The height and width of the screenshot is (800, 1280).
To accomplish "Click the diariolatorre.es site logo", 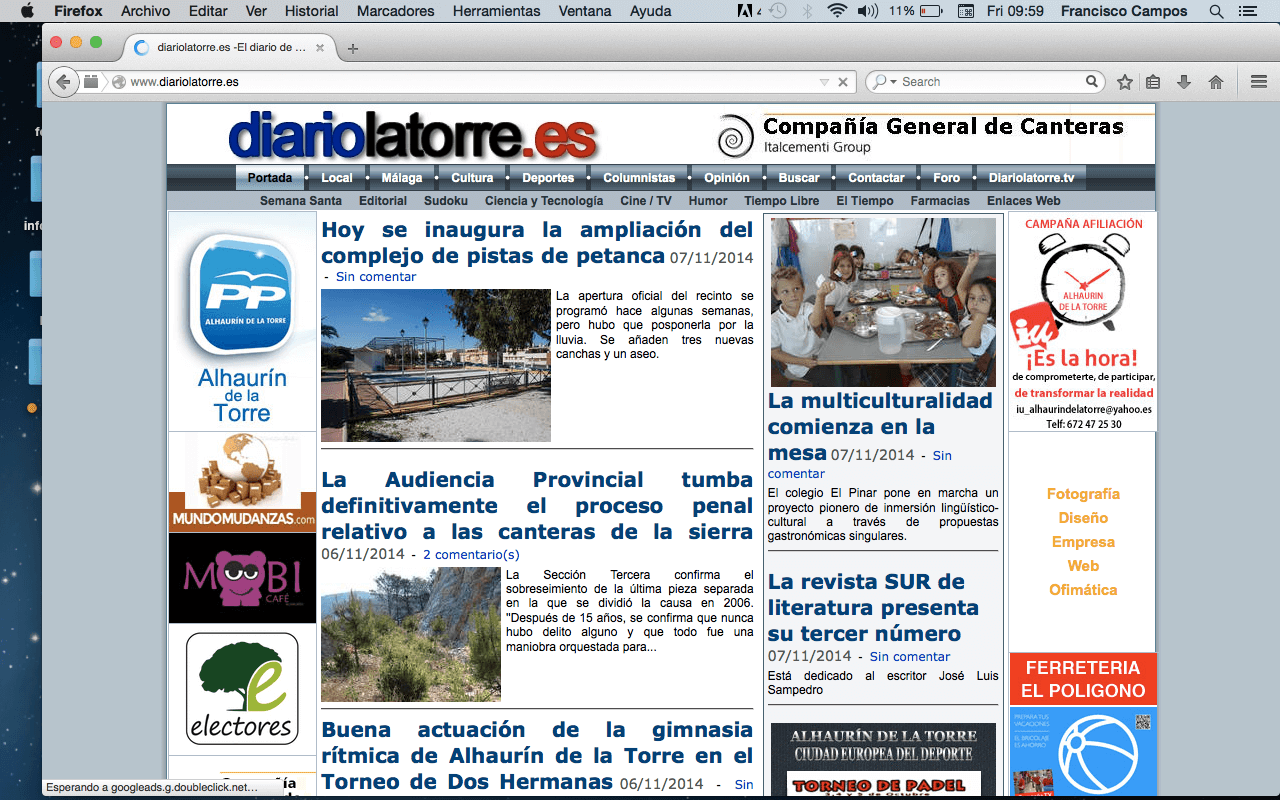I will click(412, 136).
